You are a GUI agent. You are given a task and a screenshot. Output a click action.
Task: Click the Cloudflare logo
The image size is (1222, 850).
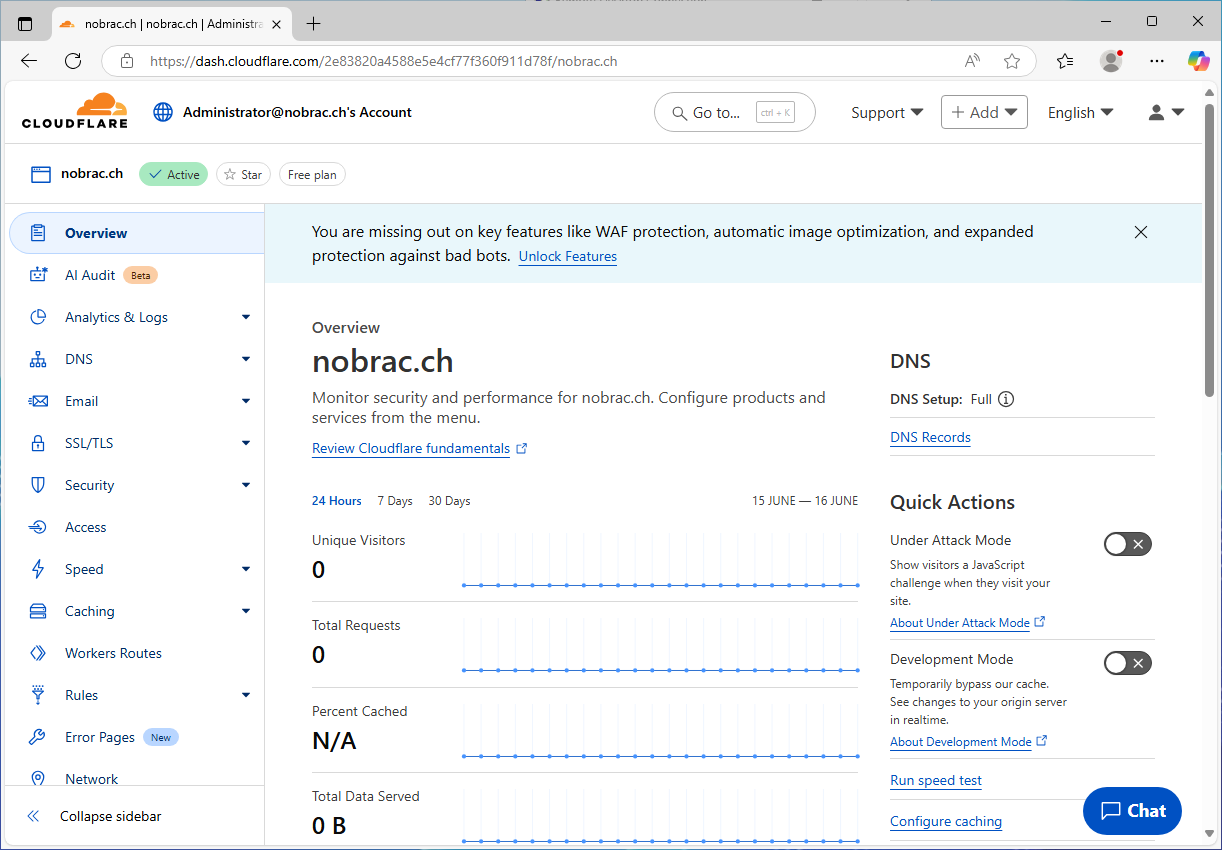pos(75,111)
